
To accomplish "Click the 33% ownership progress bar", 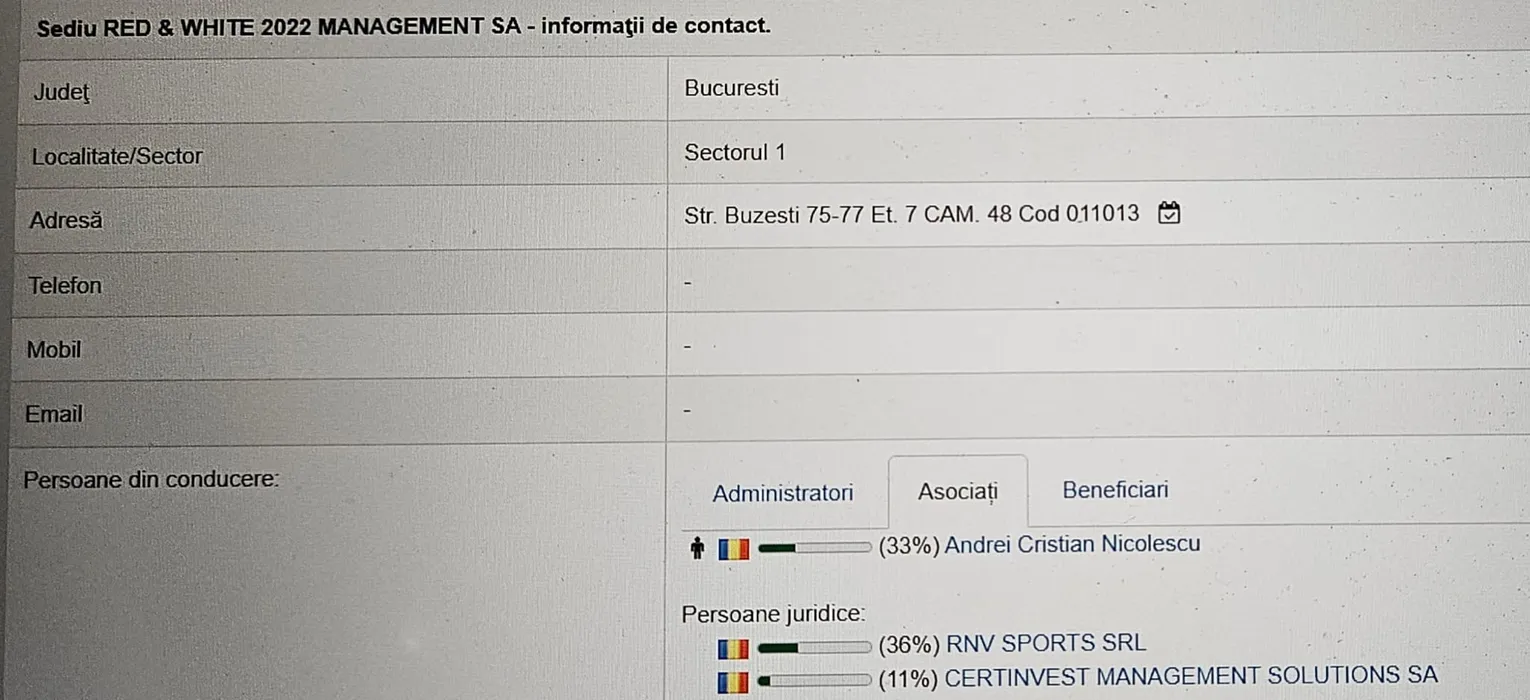I will click(x=815, y=547).
